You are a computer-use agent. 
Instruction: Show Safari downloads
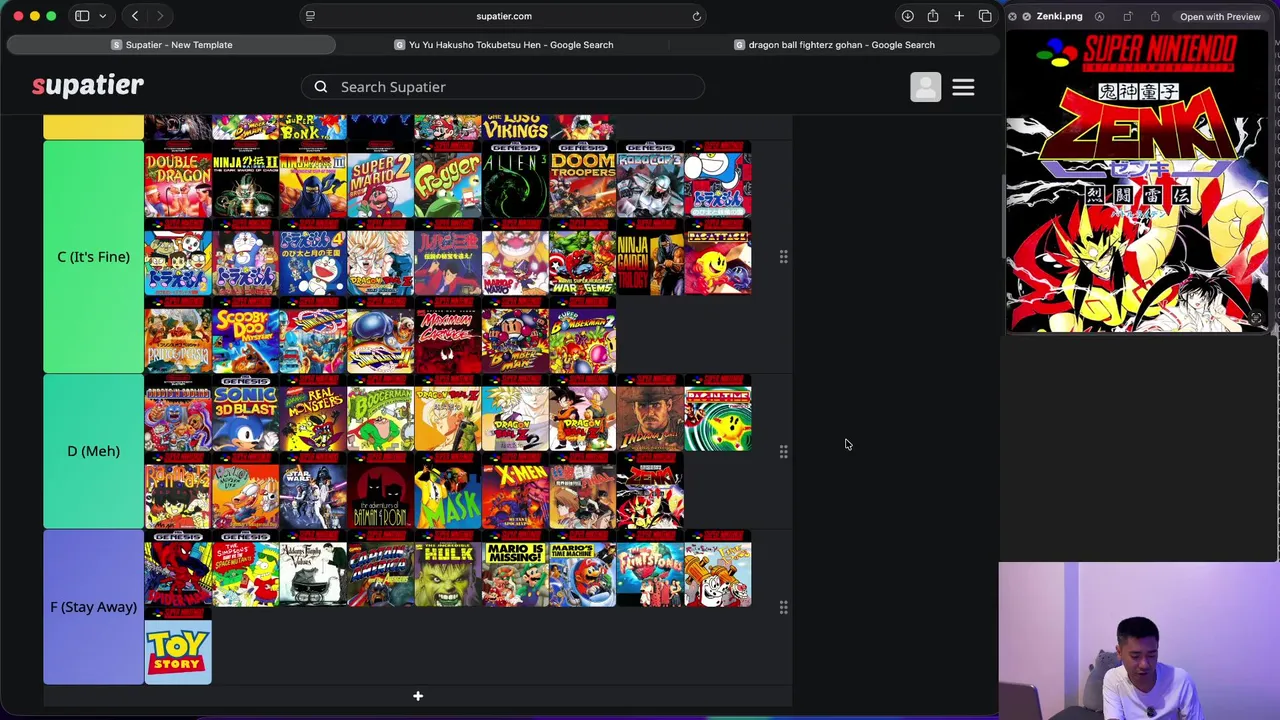907,16
